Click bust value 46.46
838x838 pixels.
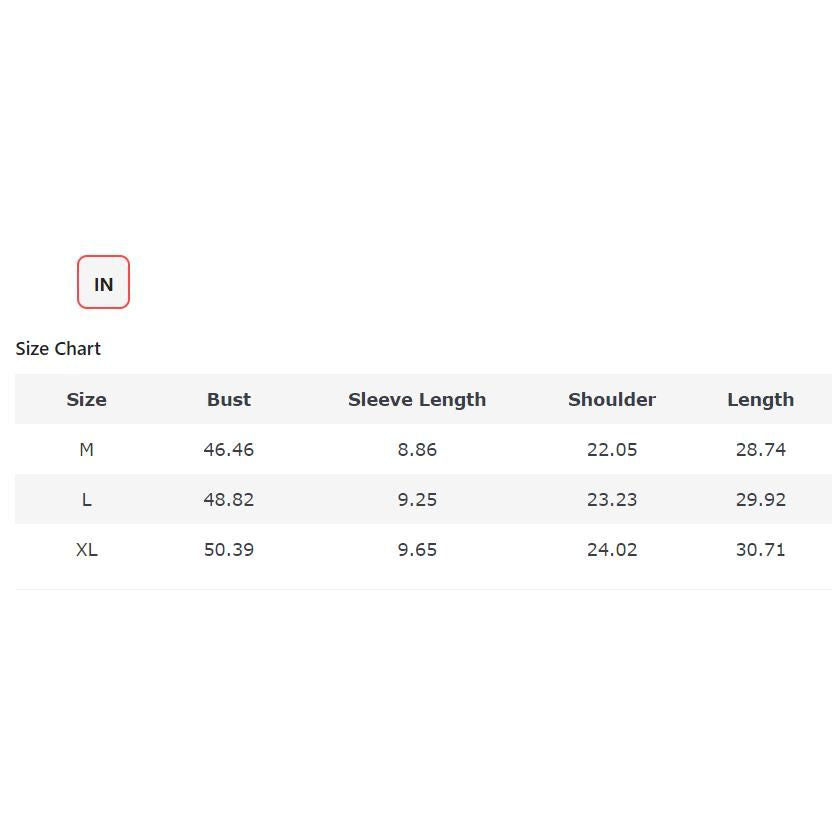coord(229,449)
